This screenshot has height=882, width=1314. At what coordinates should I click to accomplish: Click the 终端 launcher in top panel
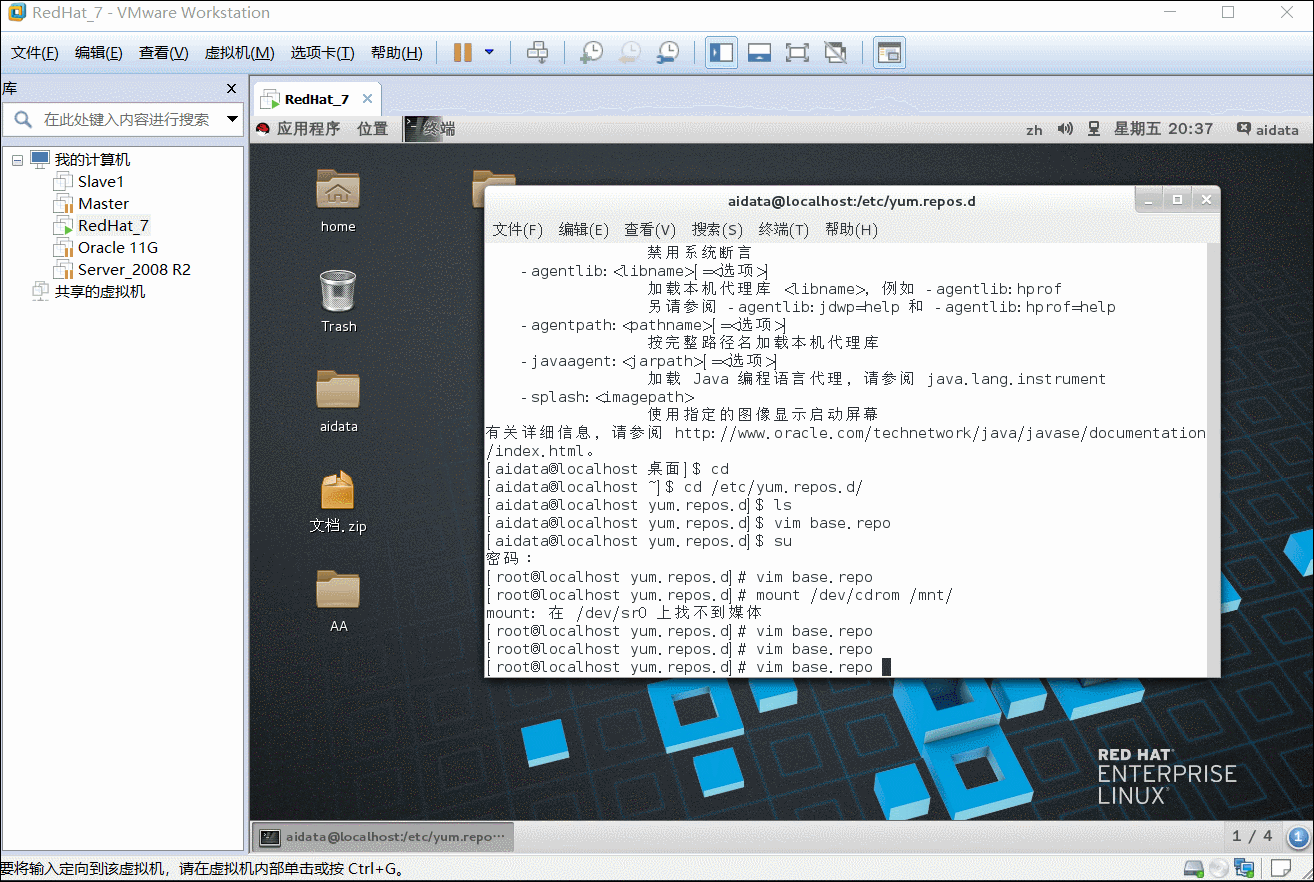429,129
